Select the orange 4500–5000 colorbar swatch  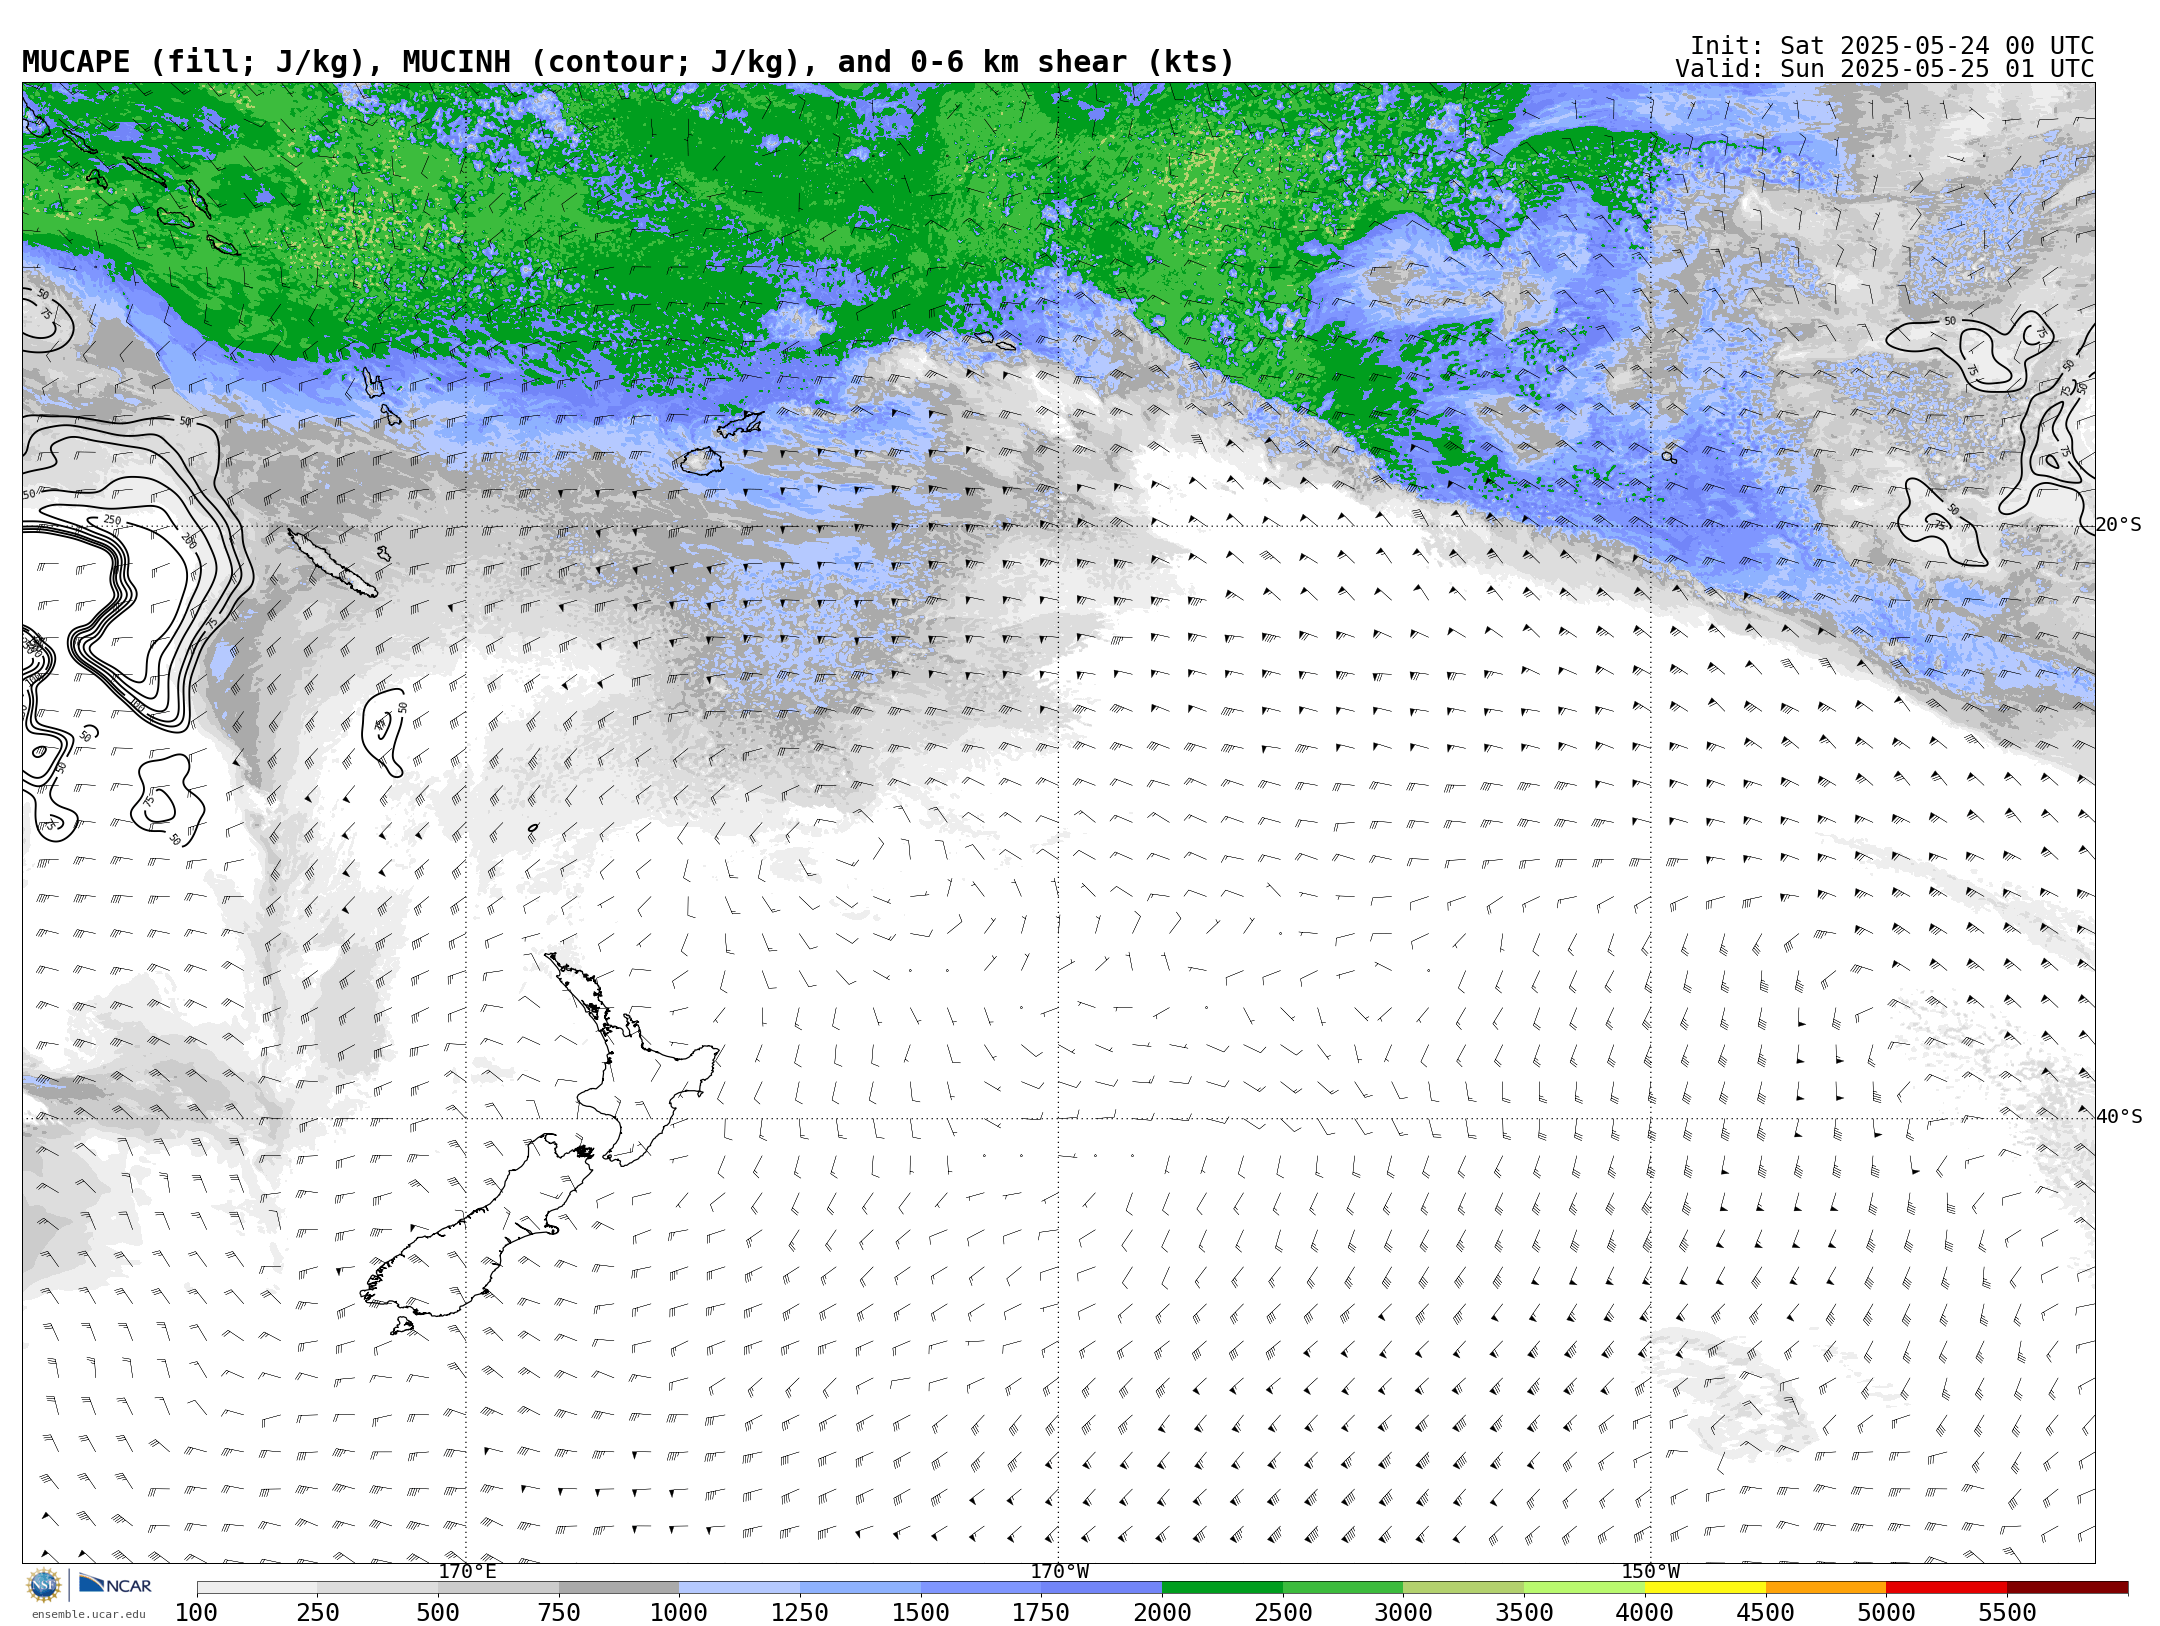click(1826, 1588)
